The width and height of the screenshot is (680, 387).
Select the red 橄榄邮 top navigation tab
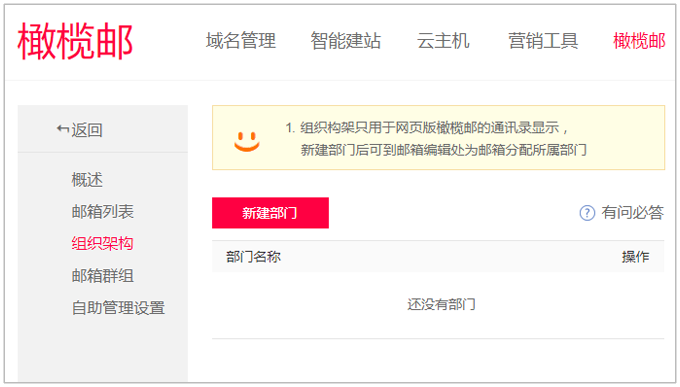tap(639, 41)
